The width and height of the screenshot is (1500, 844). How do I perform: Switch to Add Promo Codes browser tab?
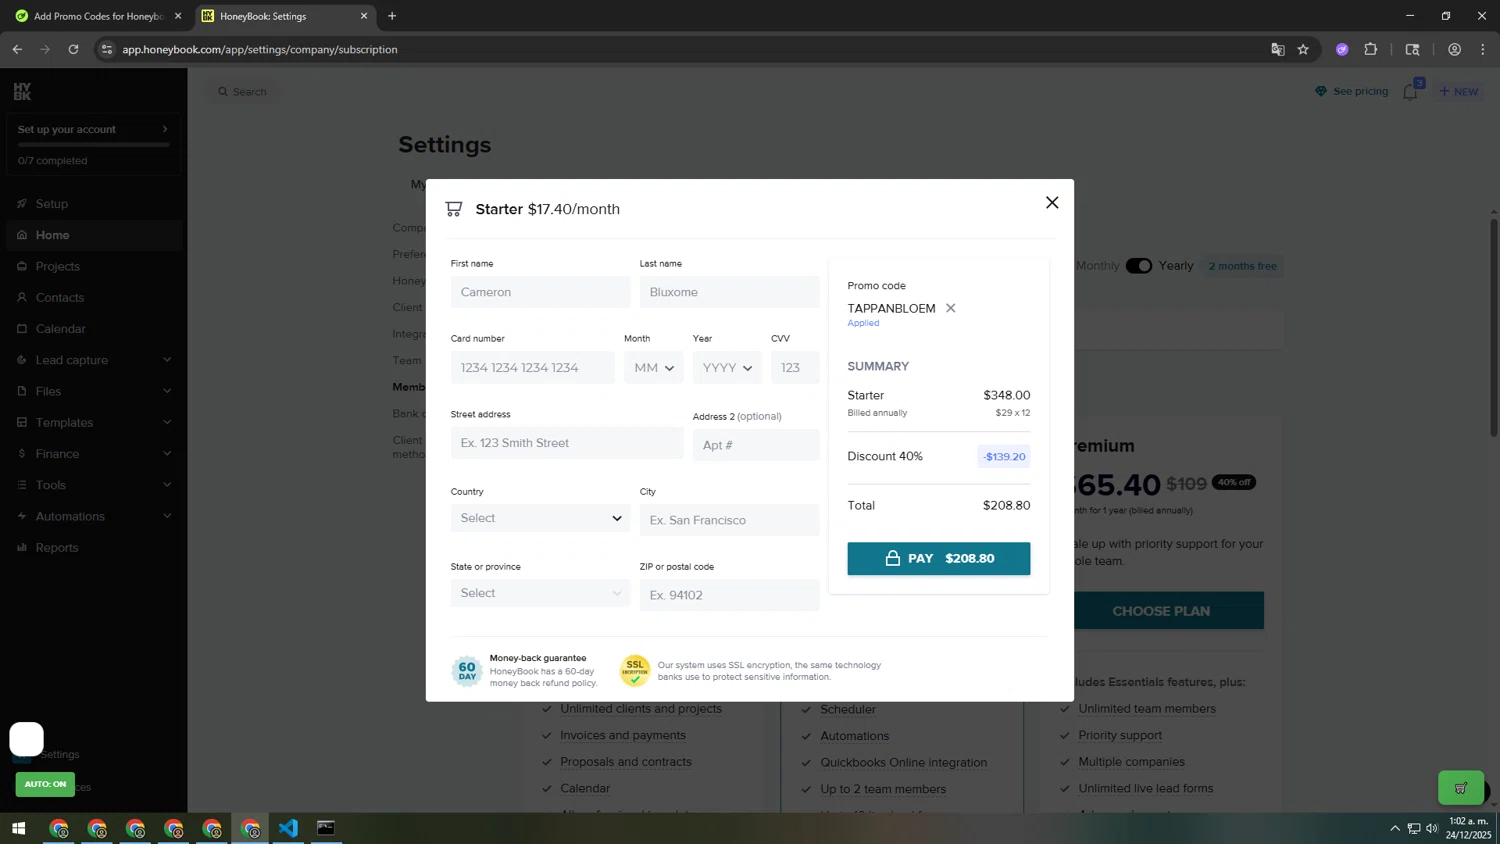click(98, 16)
